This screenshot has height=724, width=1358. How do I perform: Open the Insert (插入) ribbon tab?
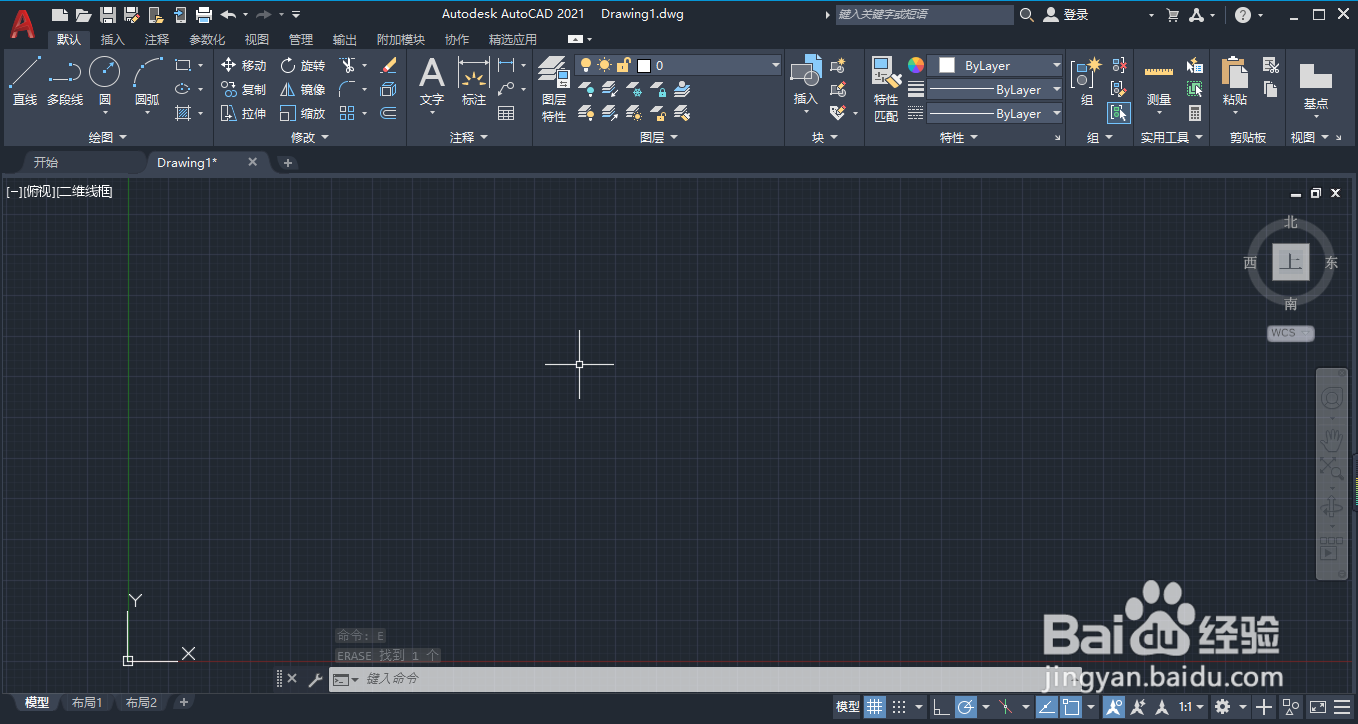(113, 39)
